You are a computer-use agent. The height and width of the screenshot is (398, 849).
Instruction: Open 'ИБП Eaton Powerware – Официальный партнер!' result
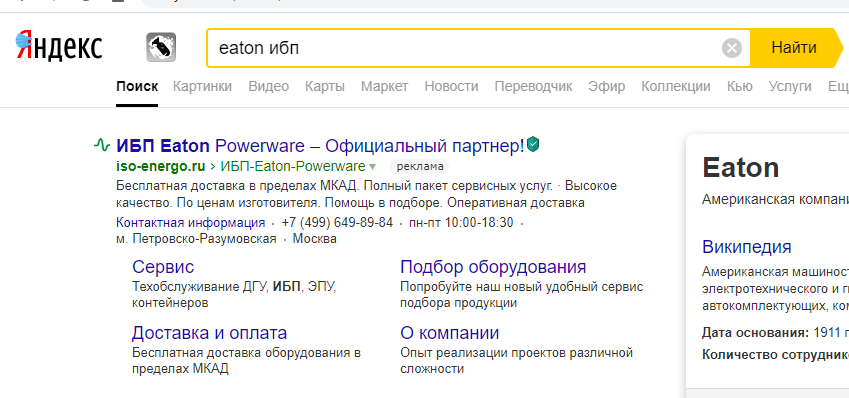(x=320, y=145)
